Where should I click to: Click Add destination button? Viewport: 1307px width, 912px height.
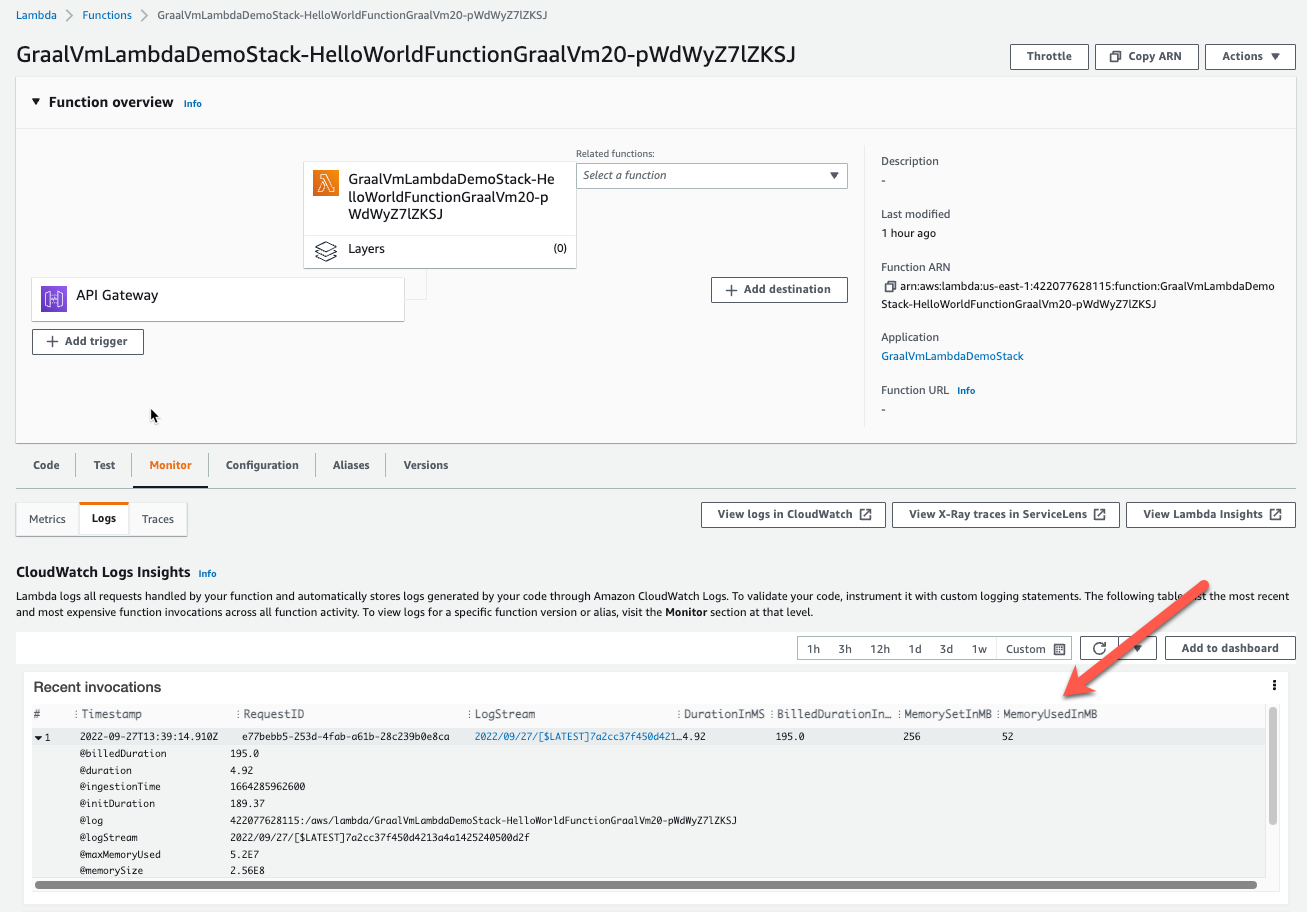(779, 289)
